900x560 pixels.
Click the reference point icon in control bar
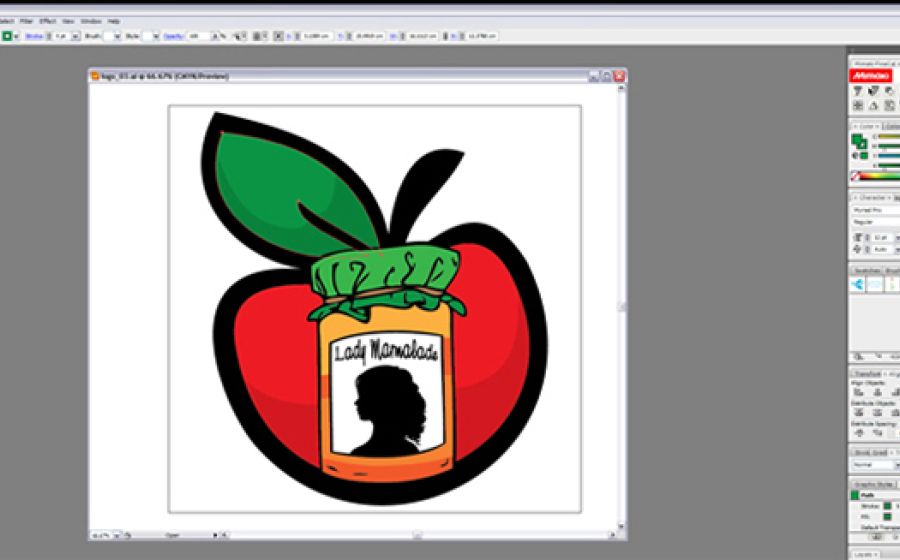point(278,36)
